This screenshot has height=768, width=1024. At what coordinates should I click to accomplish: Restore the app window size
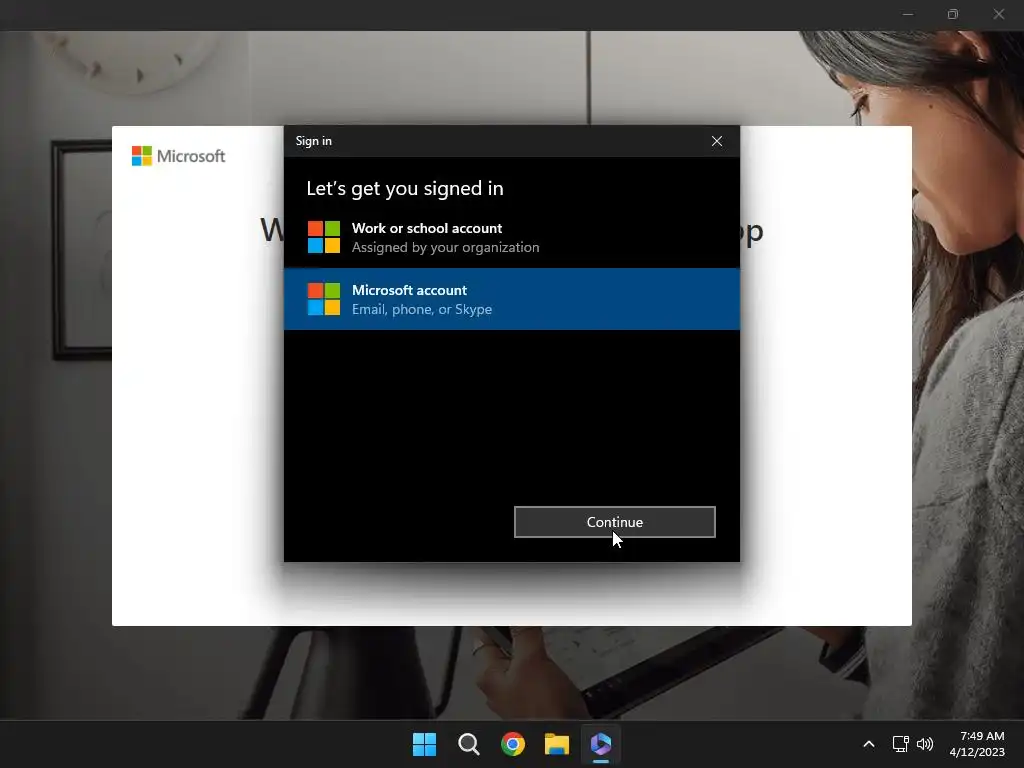(x=953, y=14)
